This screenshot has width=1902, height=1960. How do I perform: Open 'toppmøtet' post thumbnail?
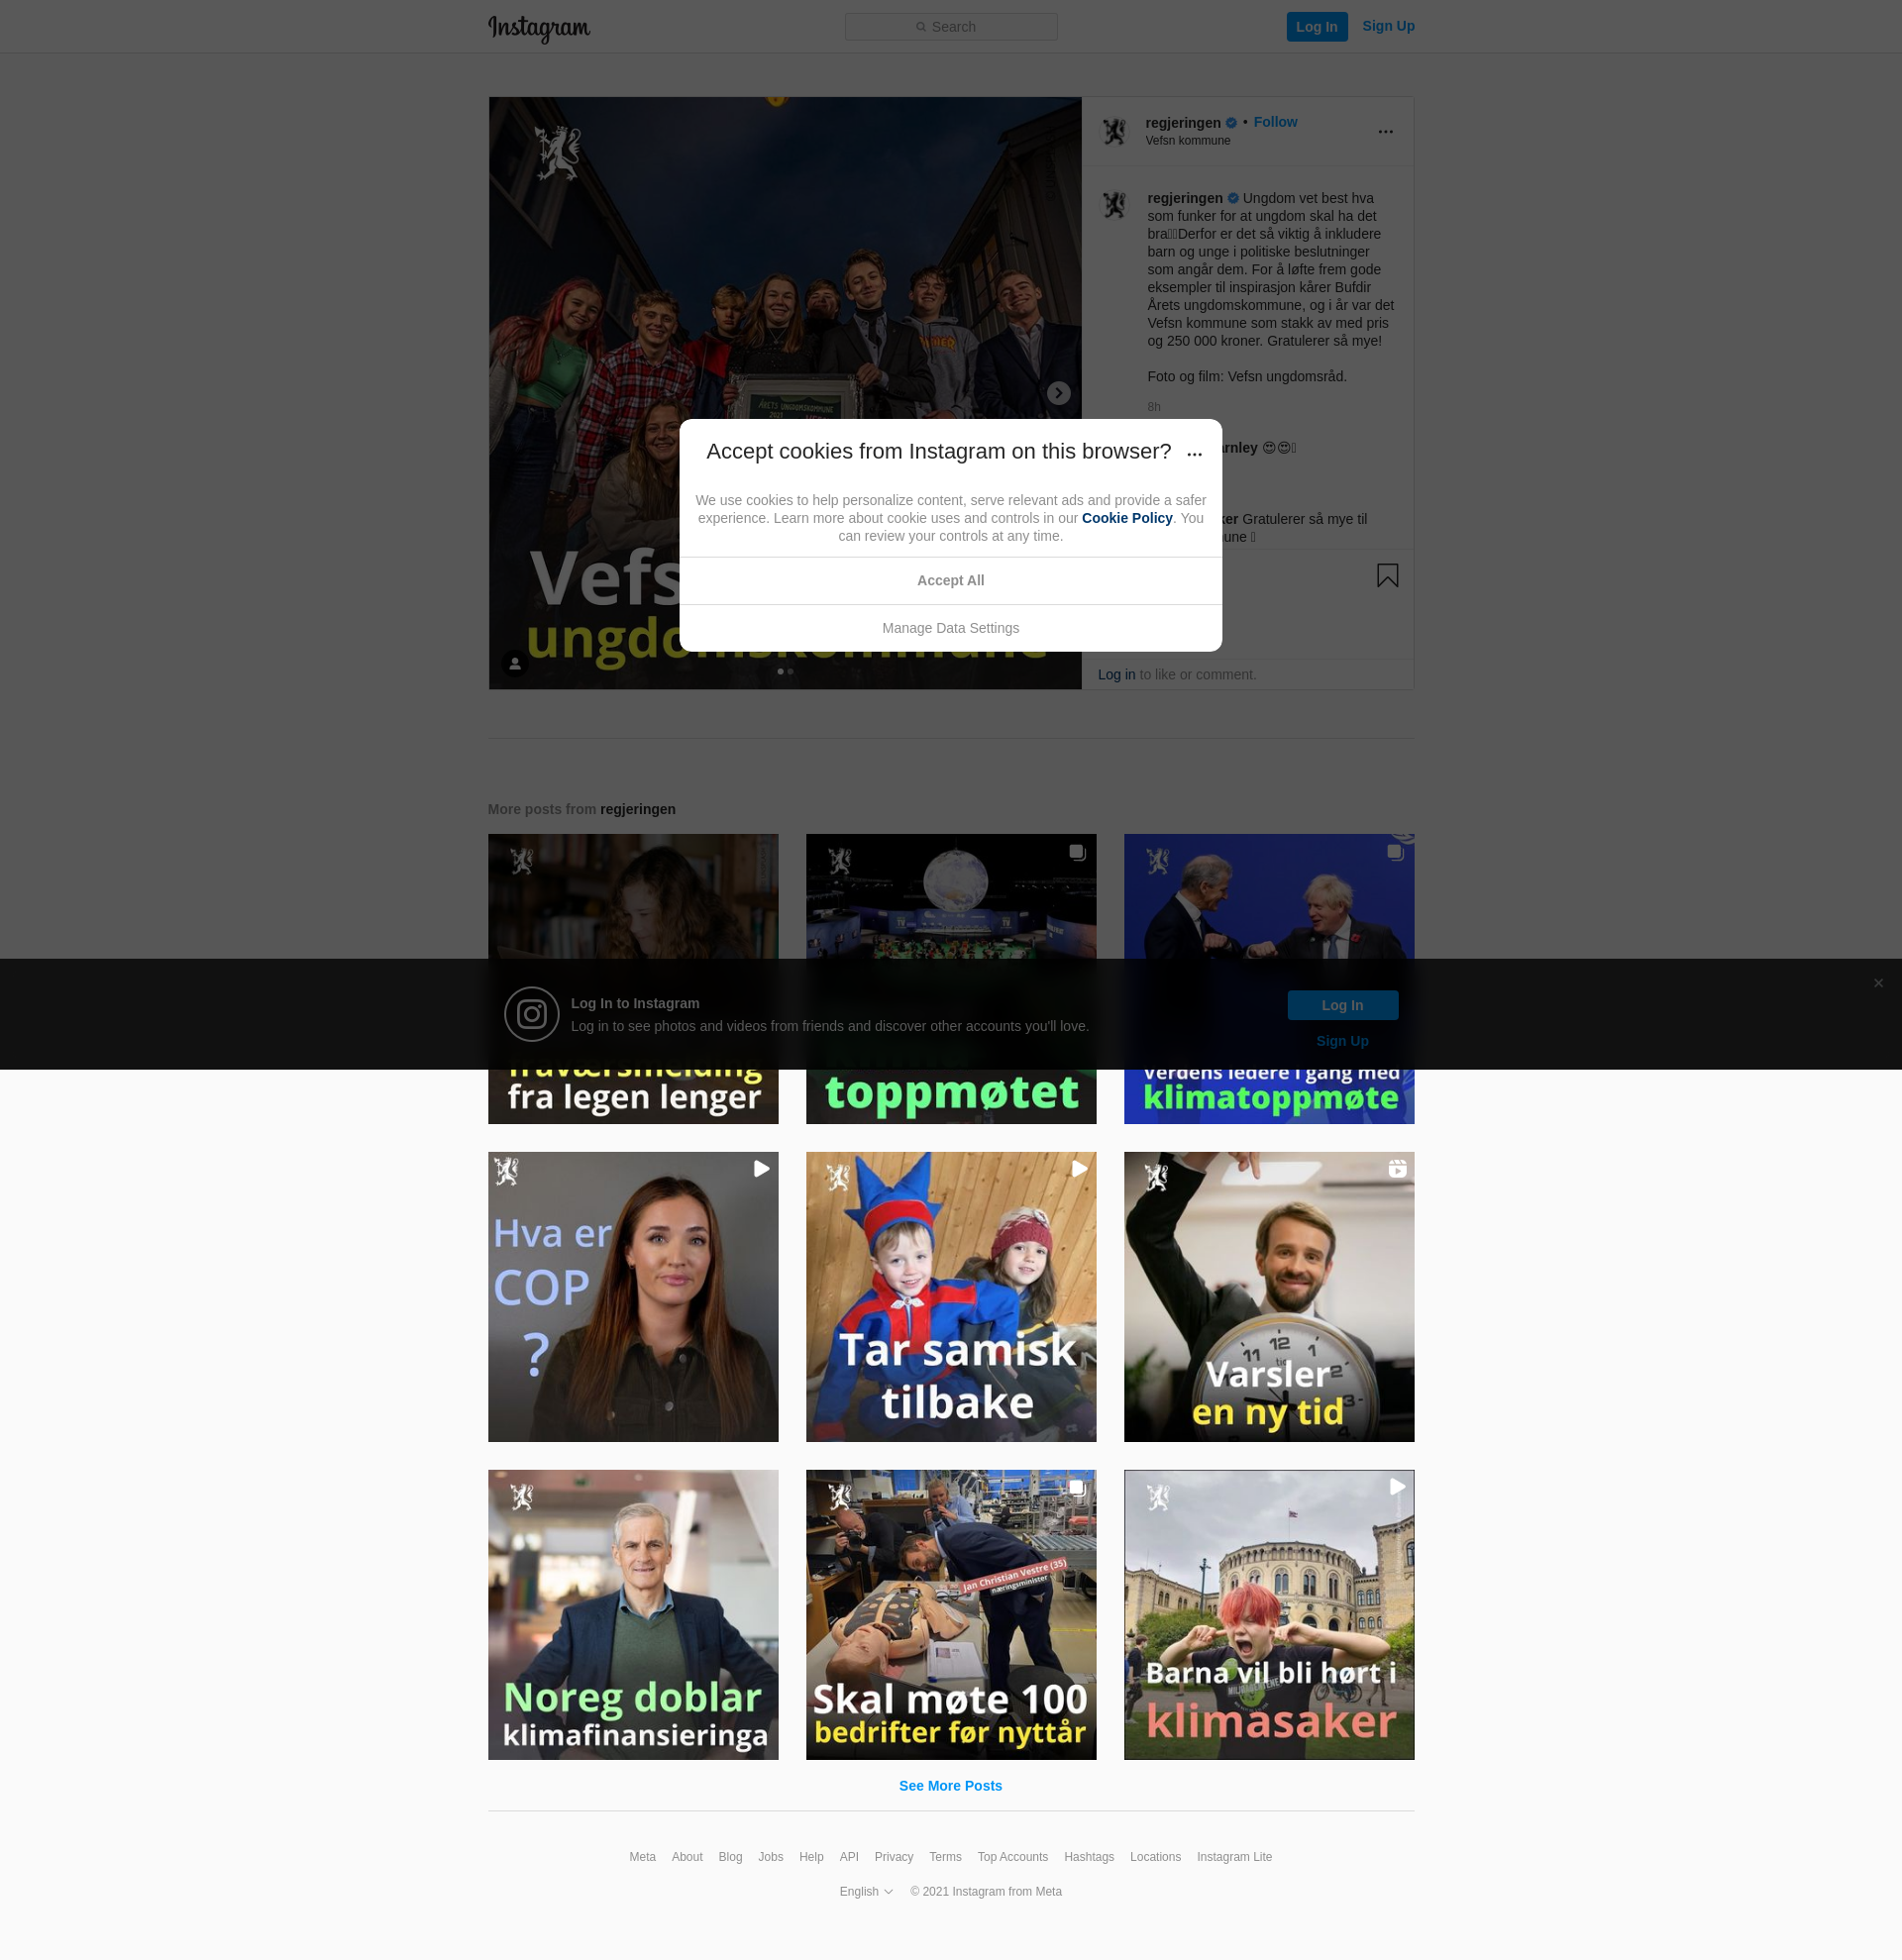point(951,979)
